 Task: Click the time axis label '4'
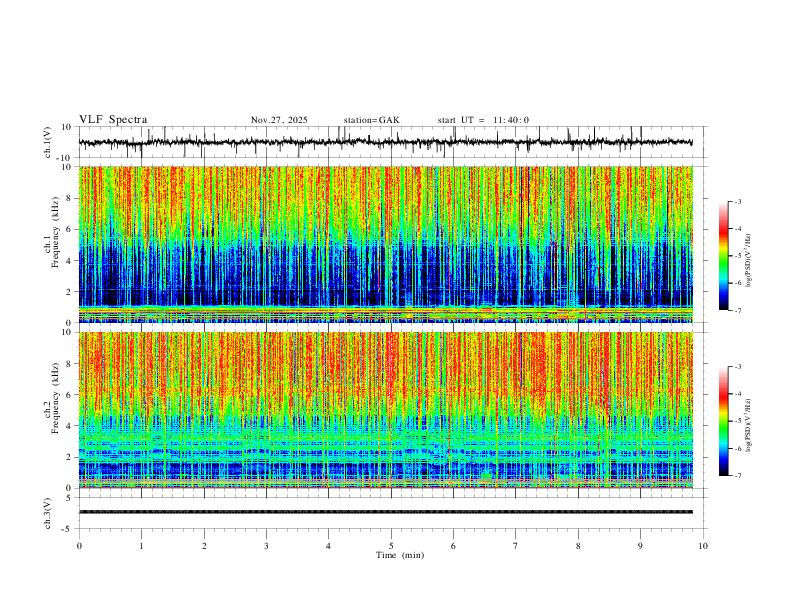coord(328,546)
